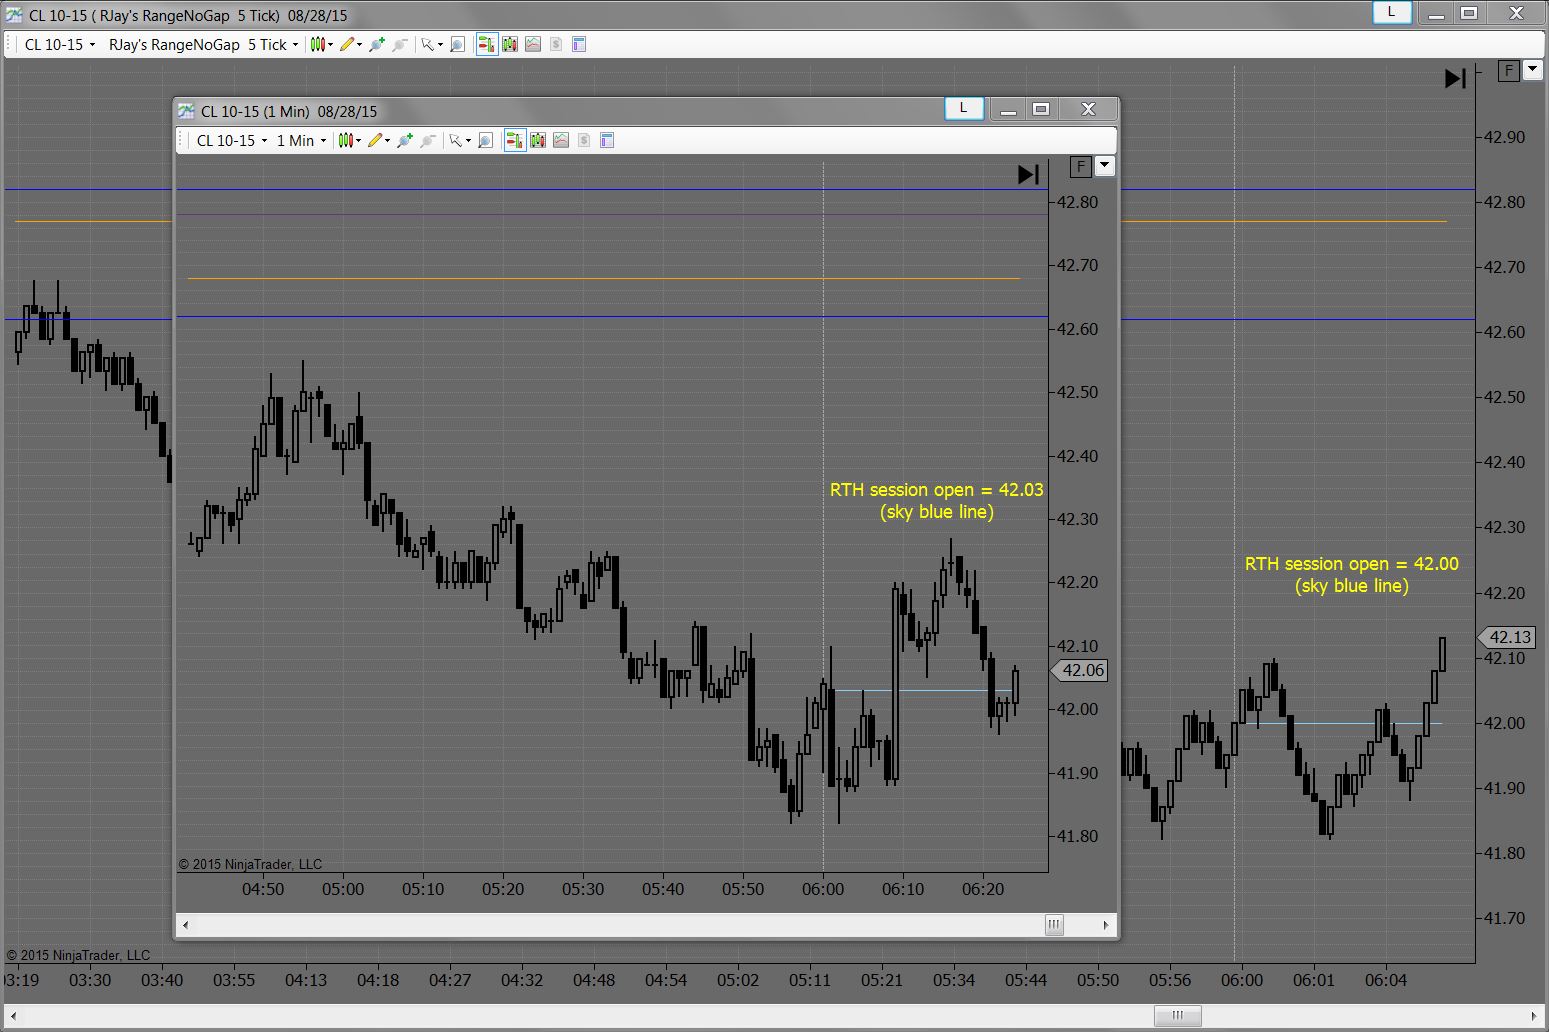This screenshot has width=1549, height=1032.
Task: Expand drawing tools arrow in 5 Tick toolbar
Action: (x=360, y=45)
